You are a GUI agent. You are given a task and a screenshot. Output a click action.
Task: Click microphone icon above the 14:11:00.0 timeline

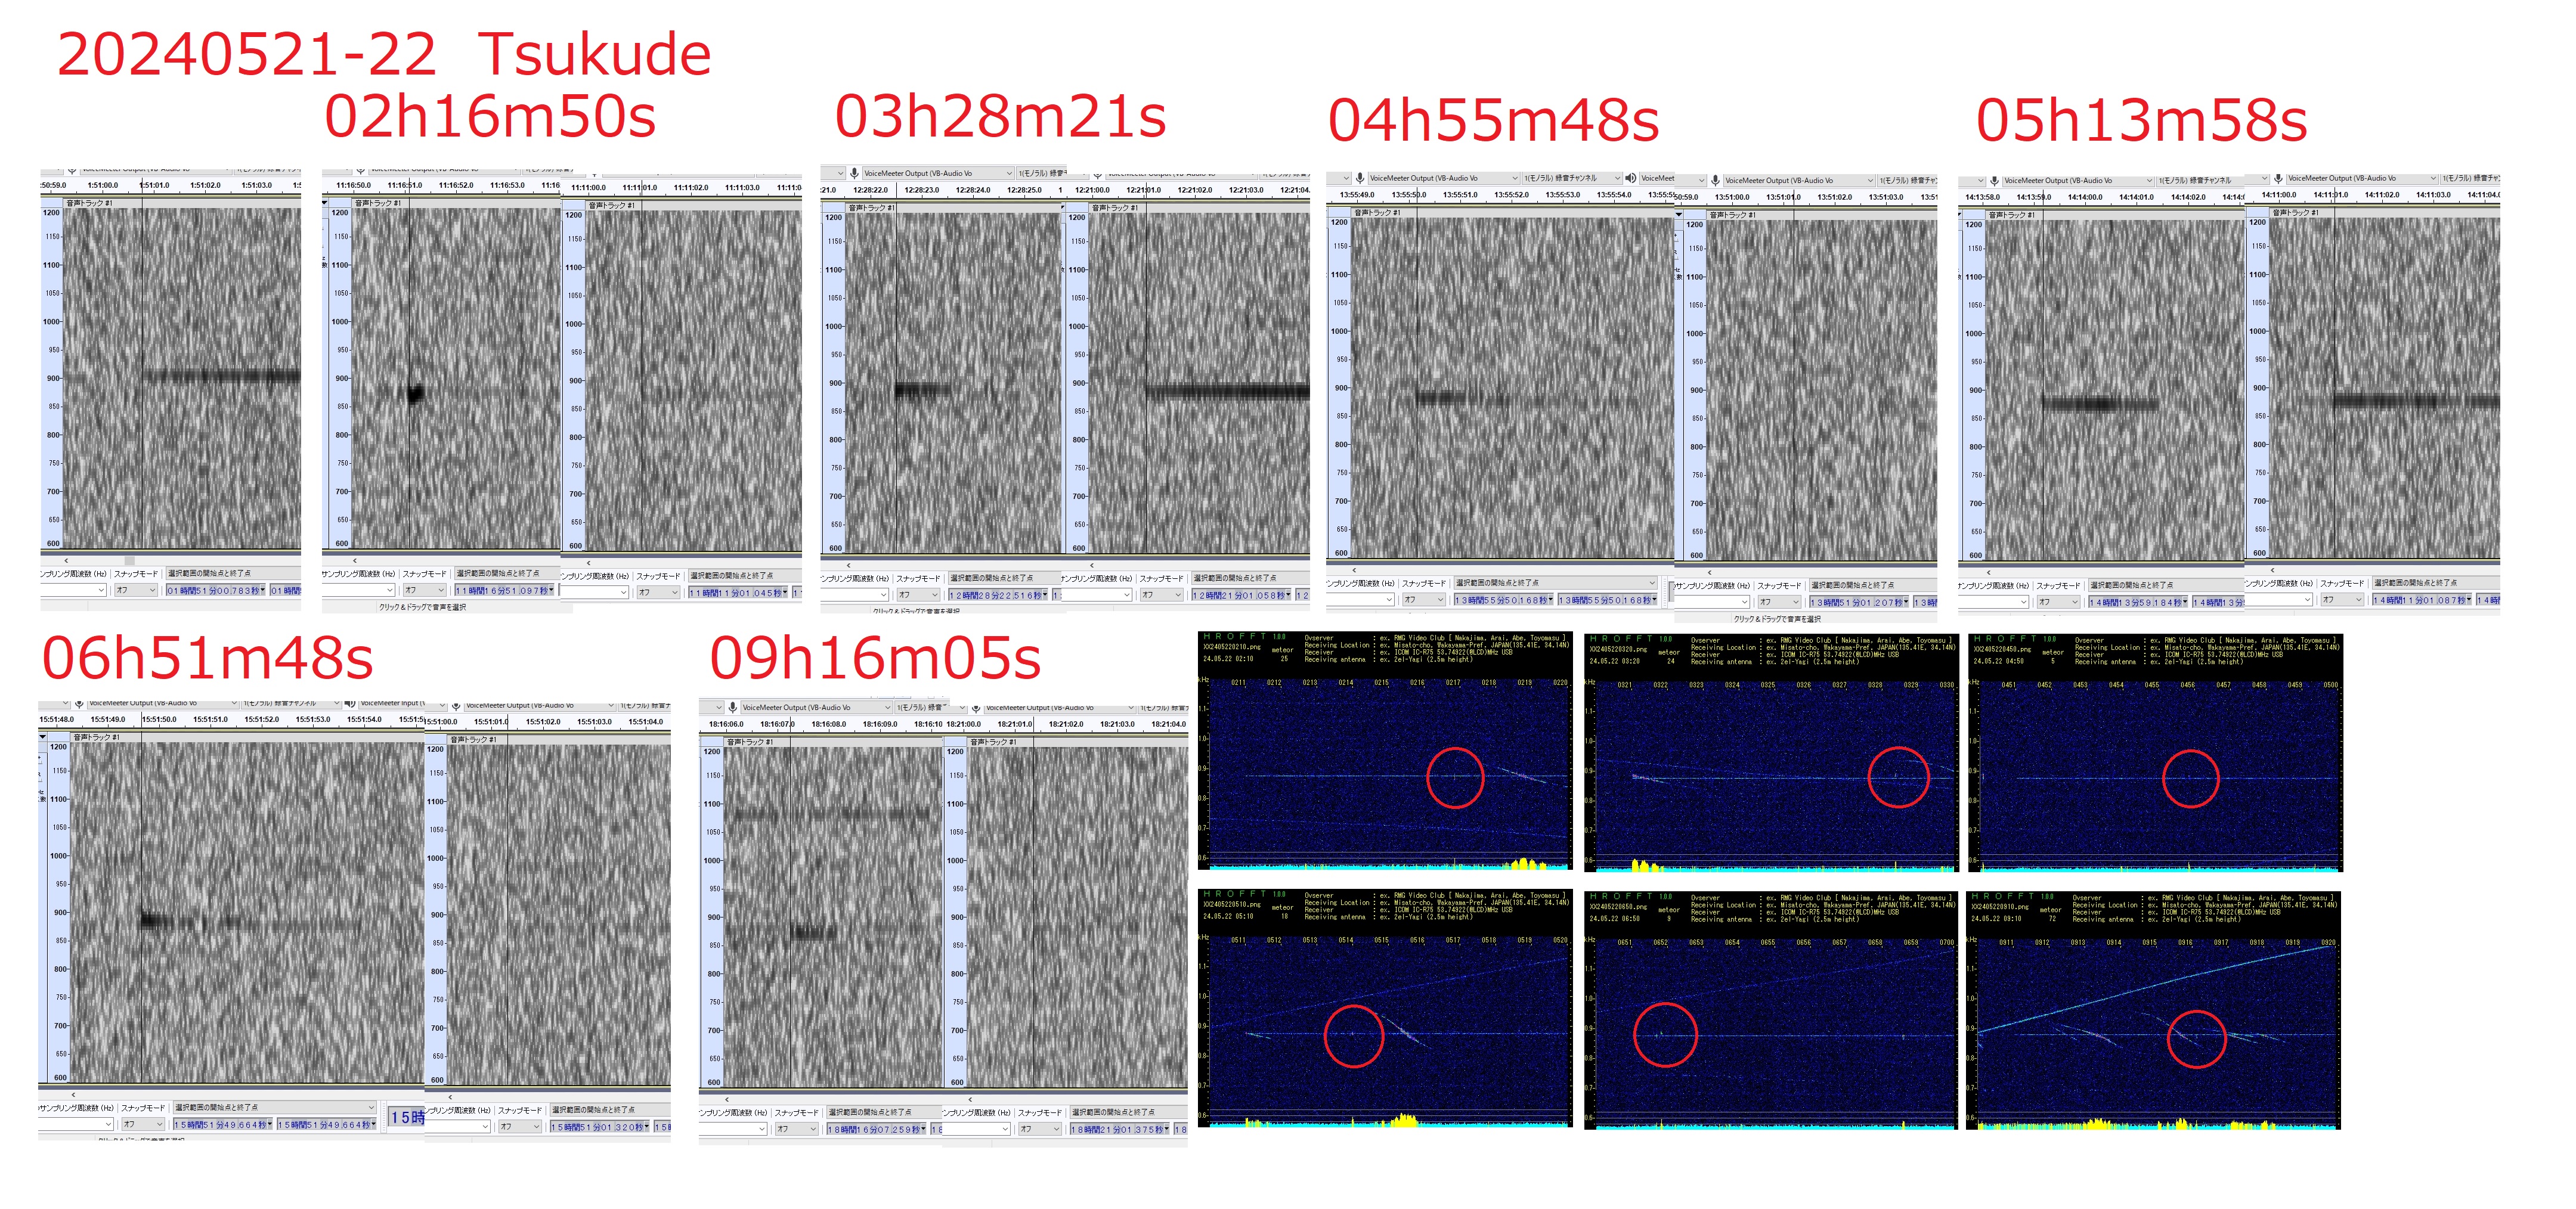(2278, 178)
